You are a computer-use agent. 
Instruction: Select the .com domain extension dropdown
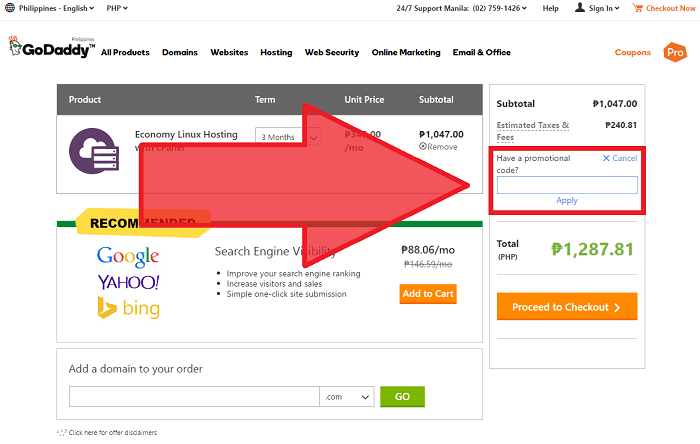pos(347,397)
